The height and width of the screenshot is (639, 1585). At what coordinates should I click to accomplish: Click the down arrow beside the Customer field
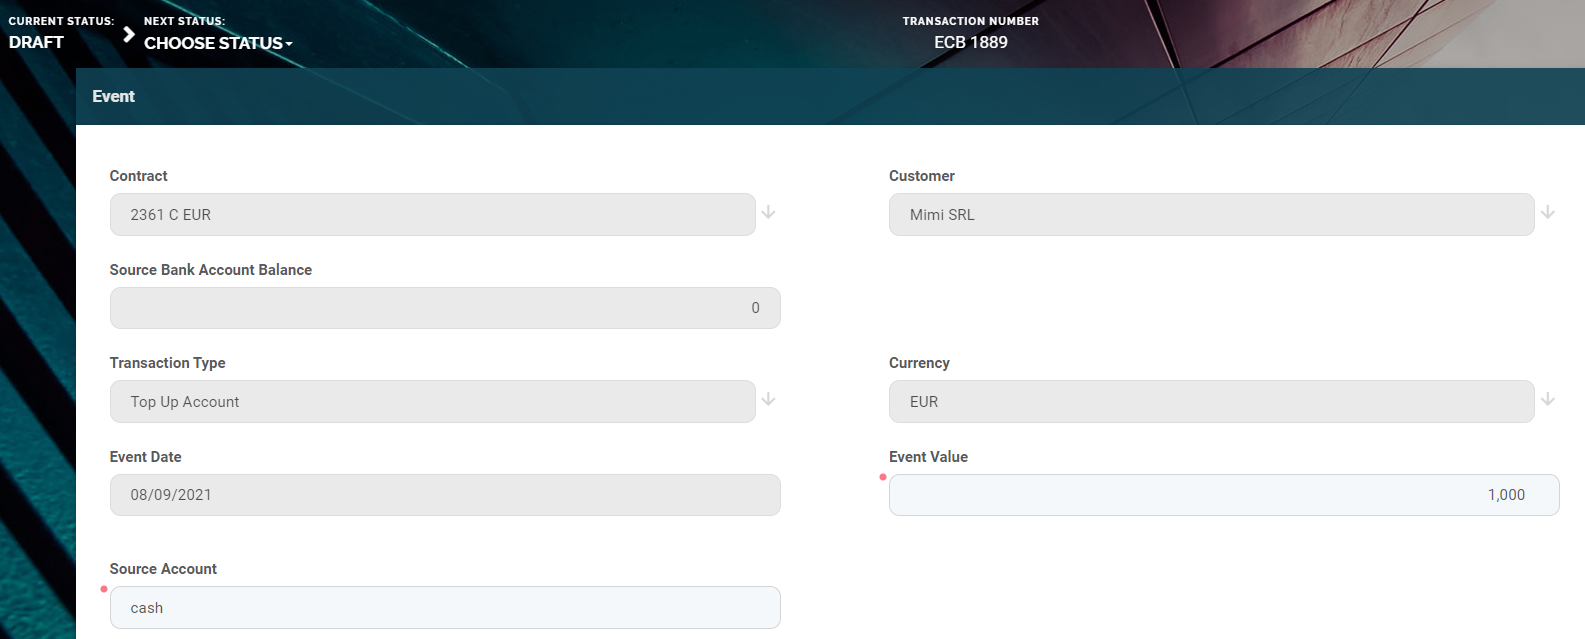[x=1547, y=213]
